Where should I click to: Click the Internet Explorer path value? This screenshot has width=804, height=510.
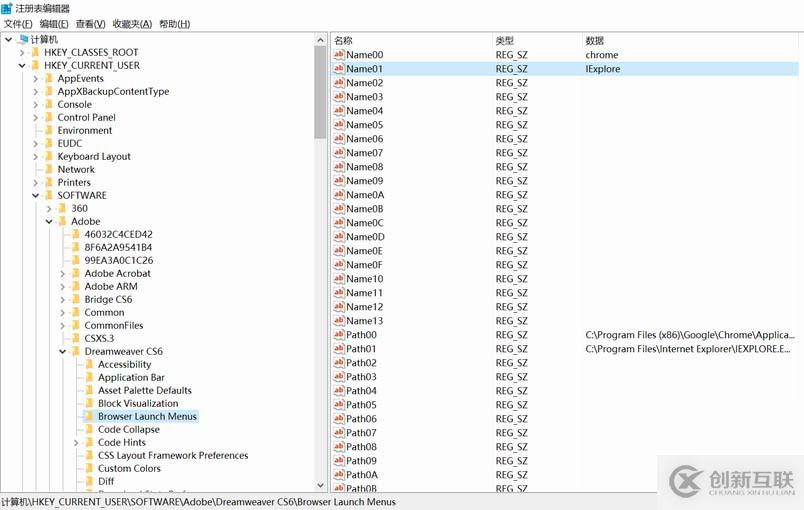pyautogui.click(x=688, y=349)
